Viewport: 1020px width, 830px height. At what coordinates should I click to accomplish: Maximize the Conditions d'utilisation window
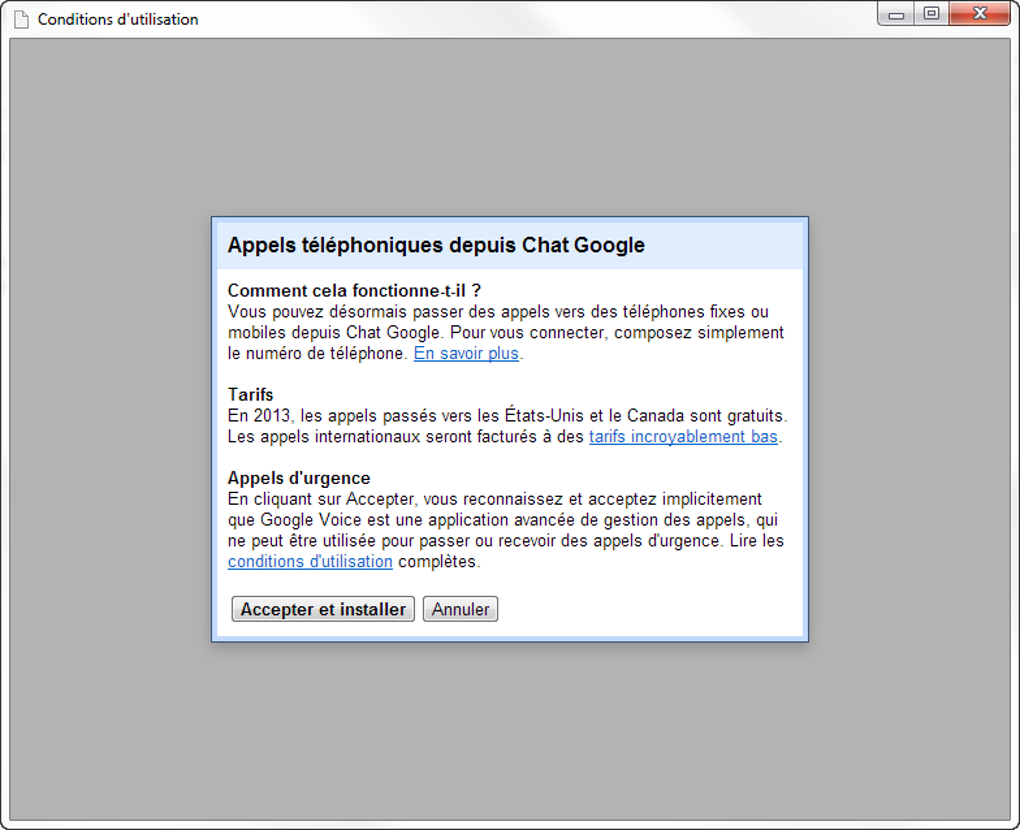(x=932, y=14)
